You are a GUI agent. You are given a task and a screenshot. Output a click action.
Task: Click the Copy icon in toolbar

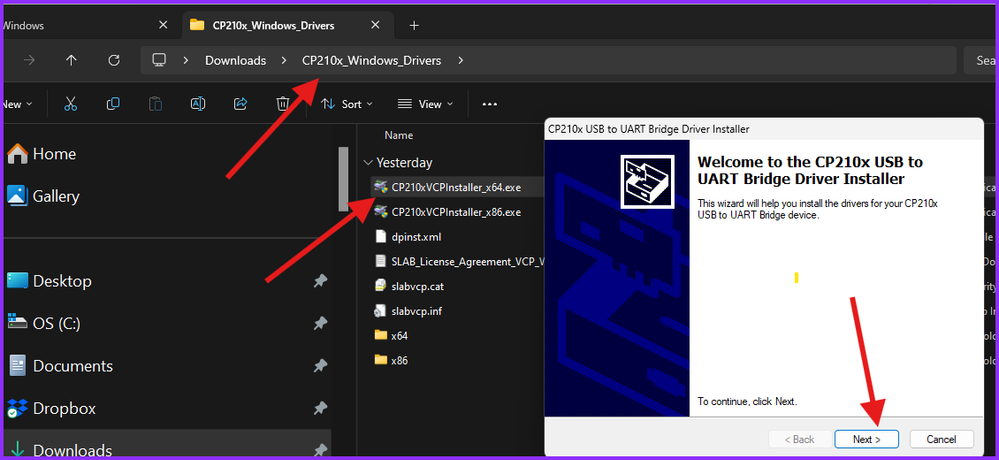tap(113, 104)
